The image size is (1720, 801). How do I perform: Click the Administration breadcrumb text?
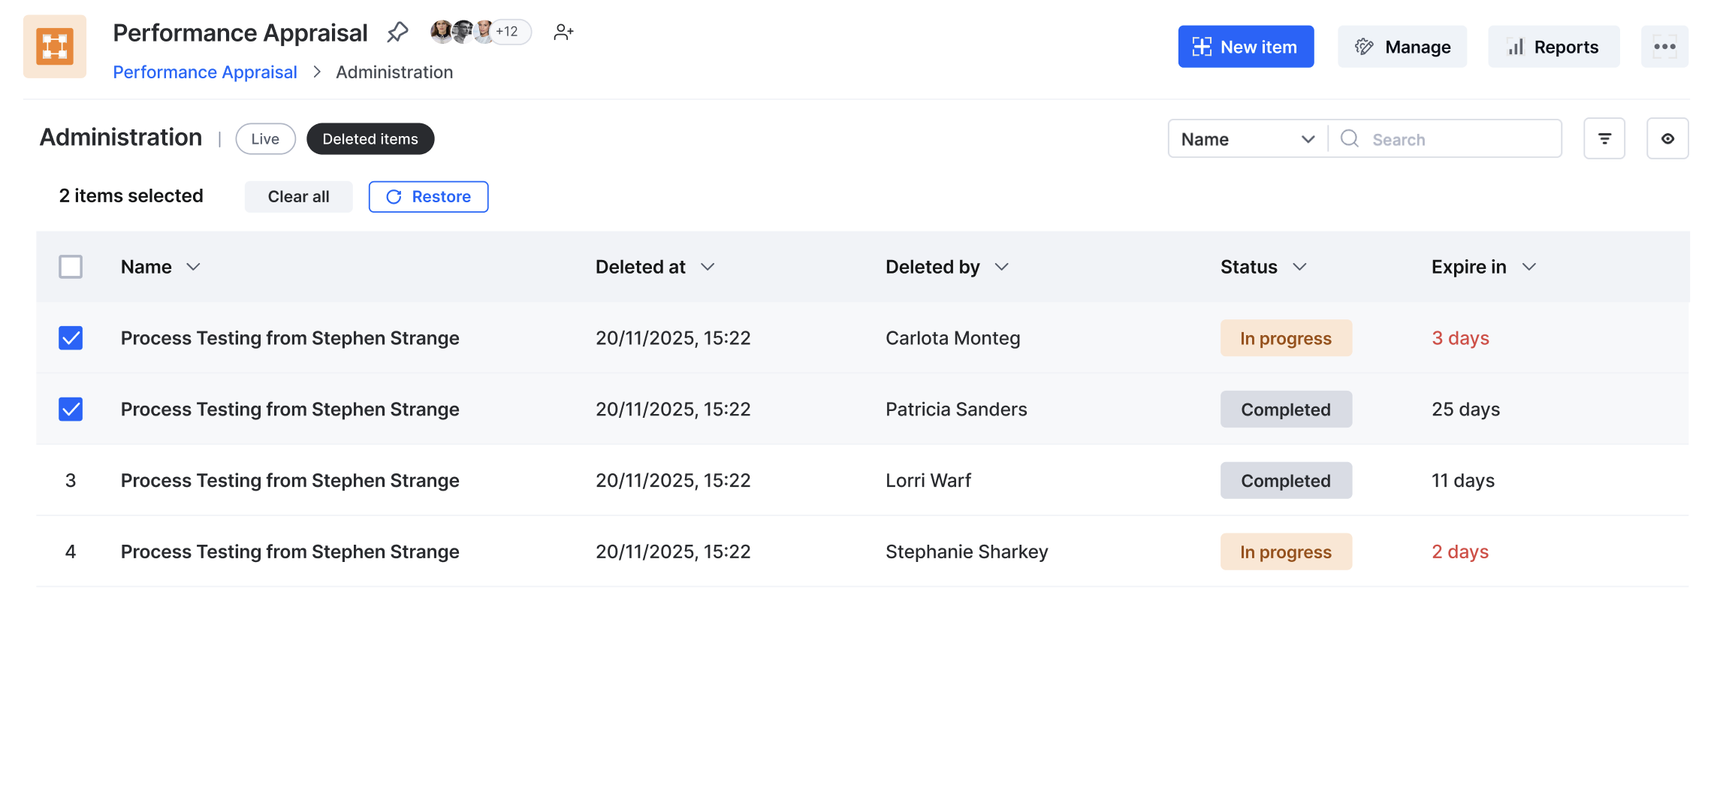[394, 72]
